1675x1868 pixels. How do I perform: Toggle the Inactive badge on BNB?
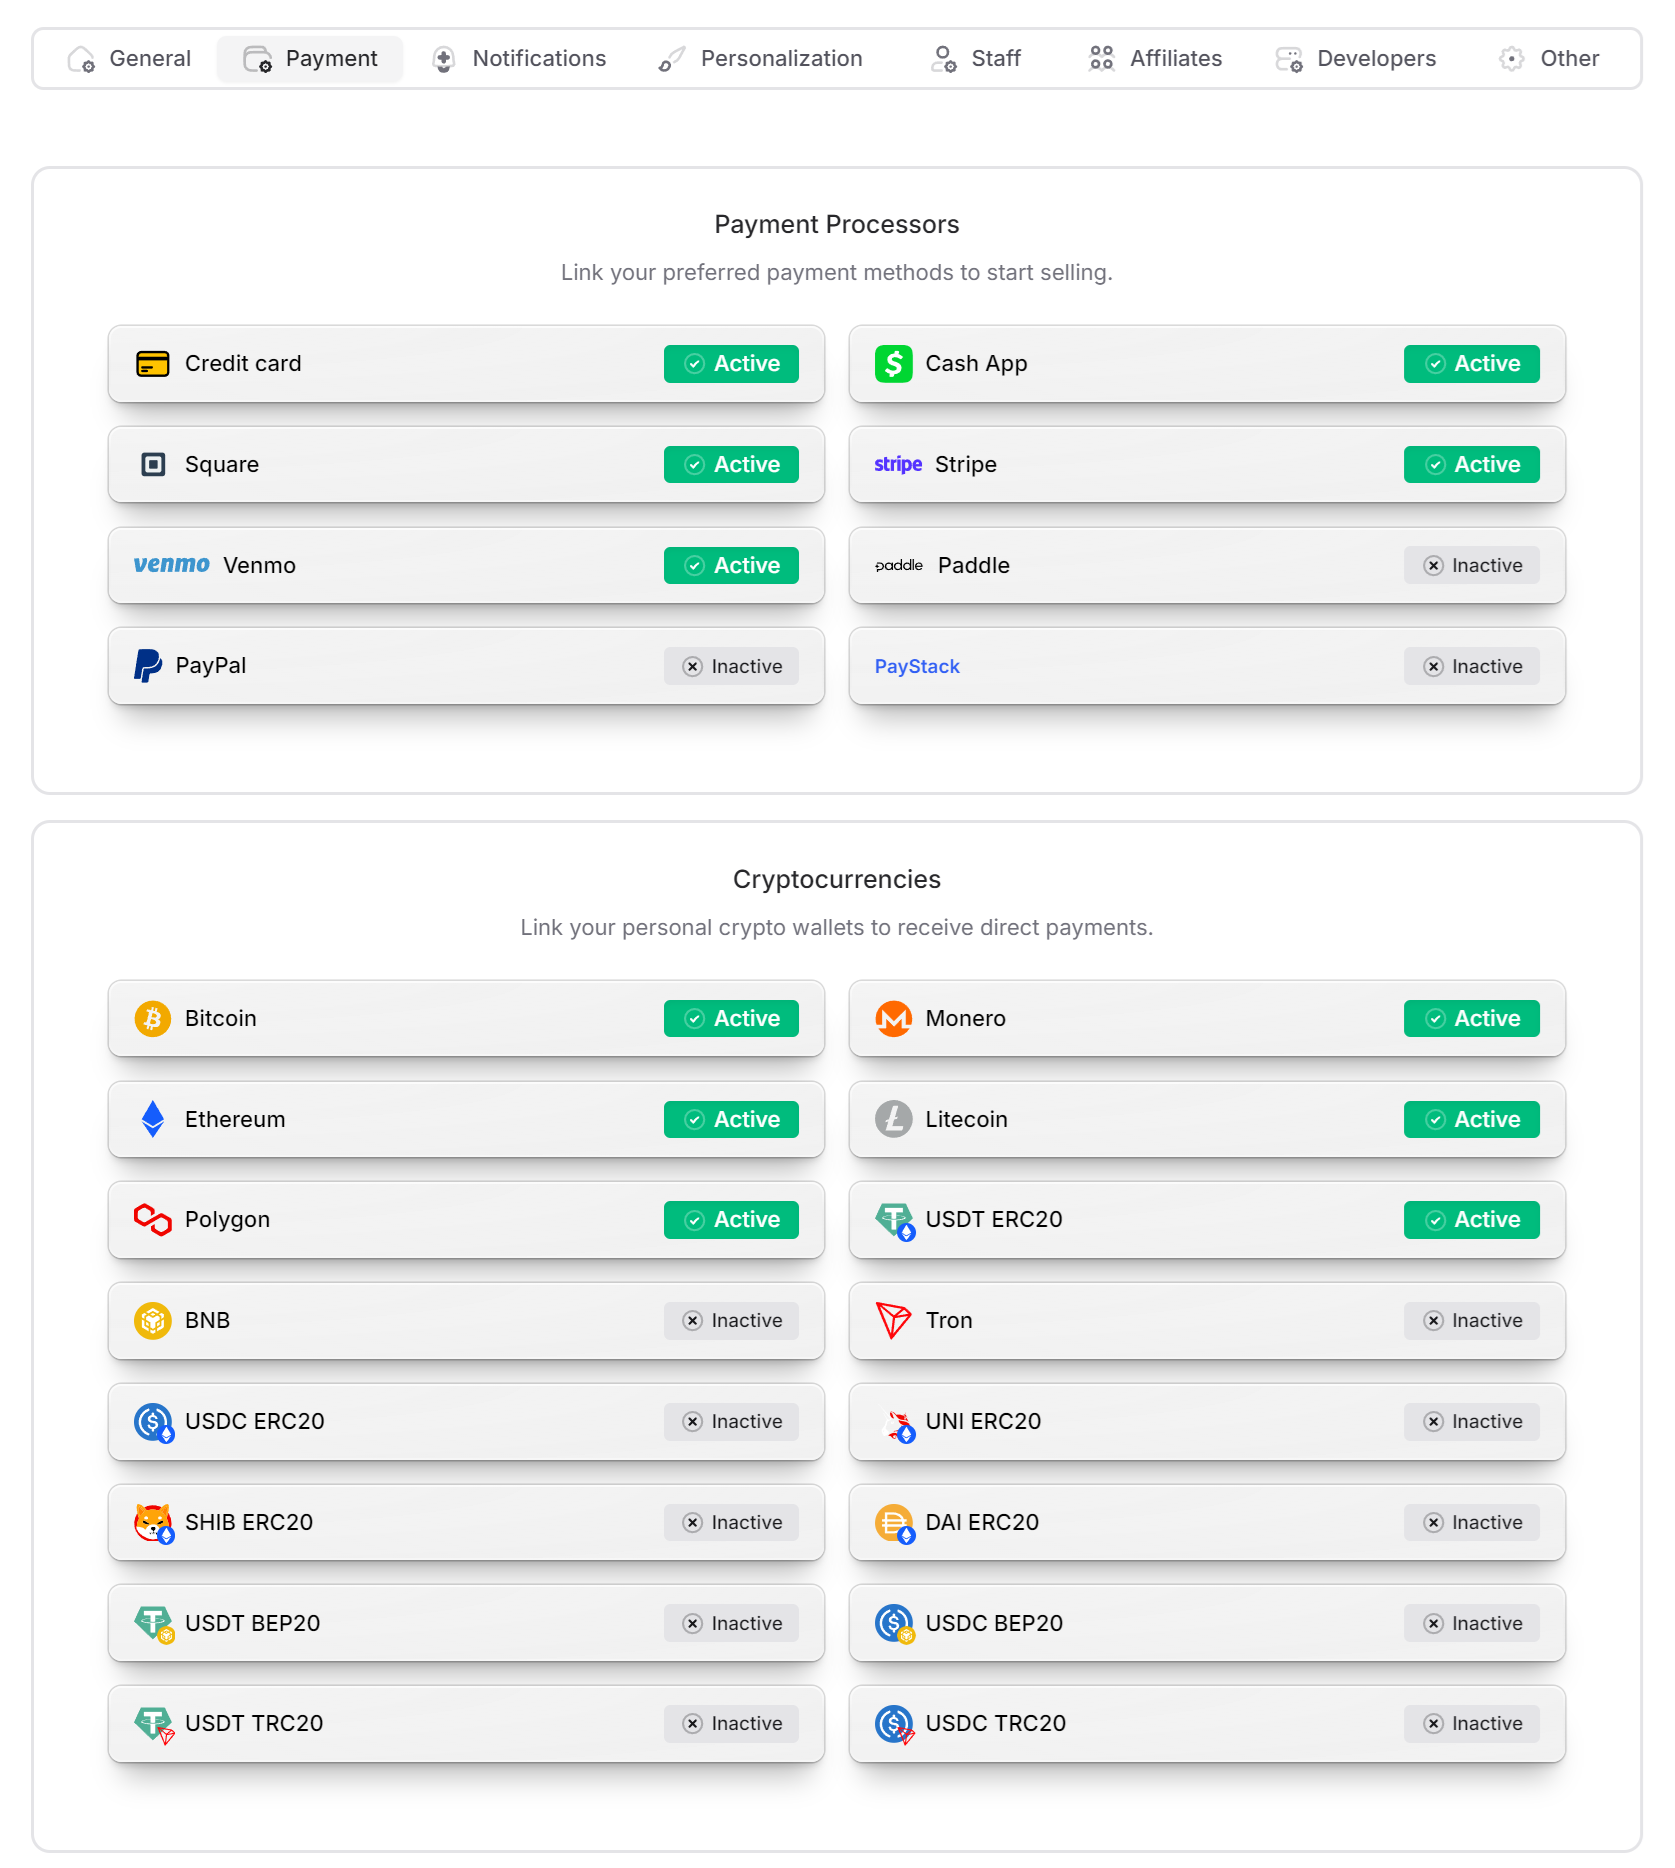point(731,1320)
